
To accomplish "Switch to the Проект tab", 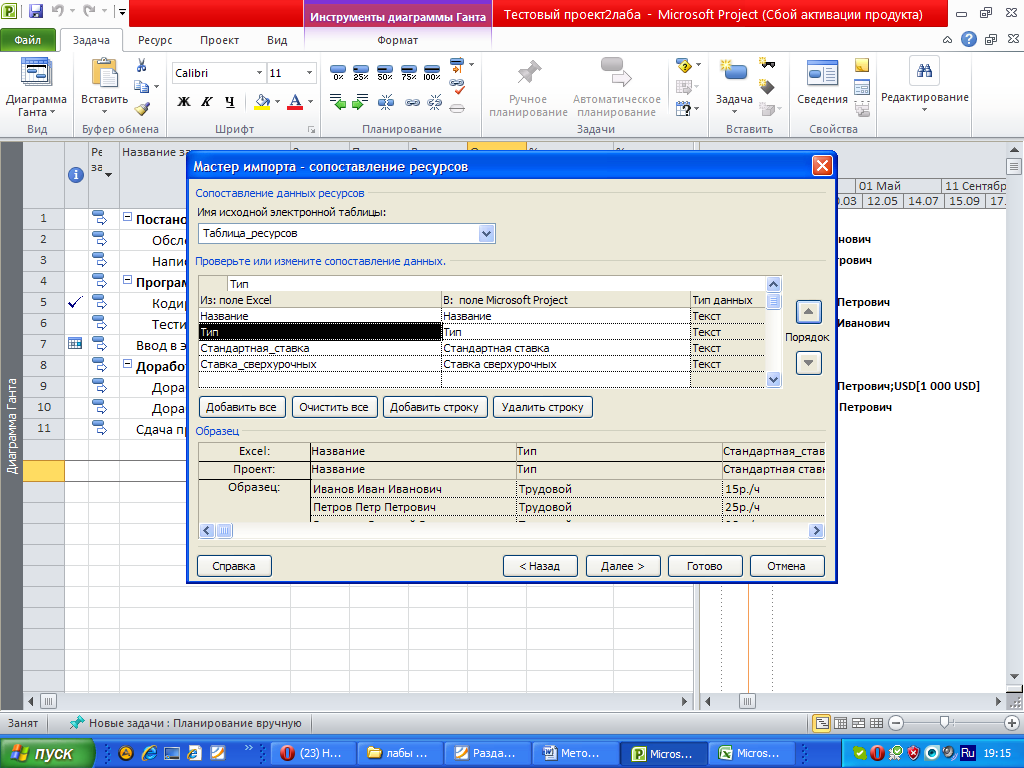I will pos(219,40).
